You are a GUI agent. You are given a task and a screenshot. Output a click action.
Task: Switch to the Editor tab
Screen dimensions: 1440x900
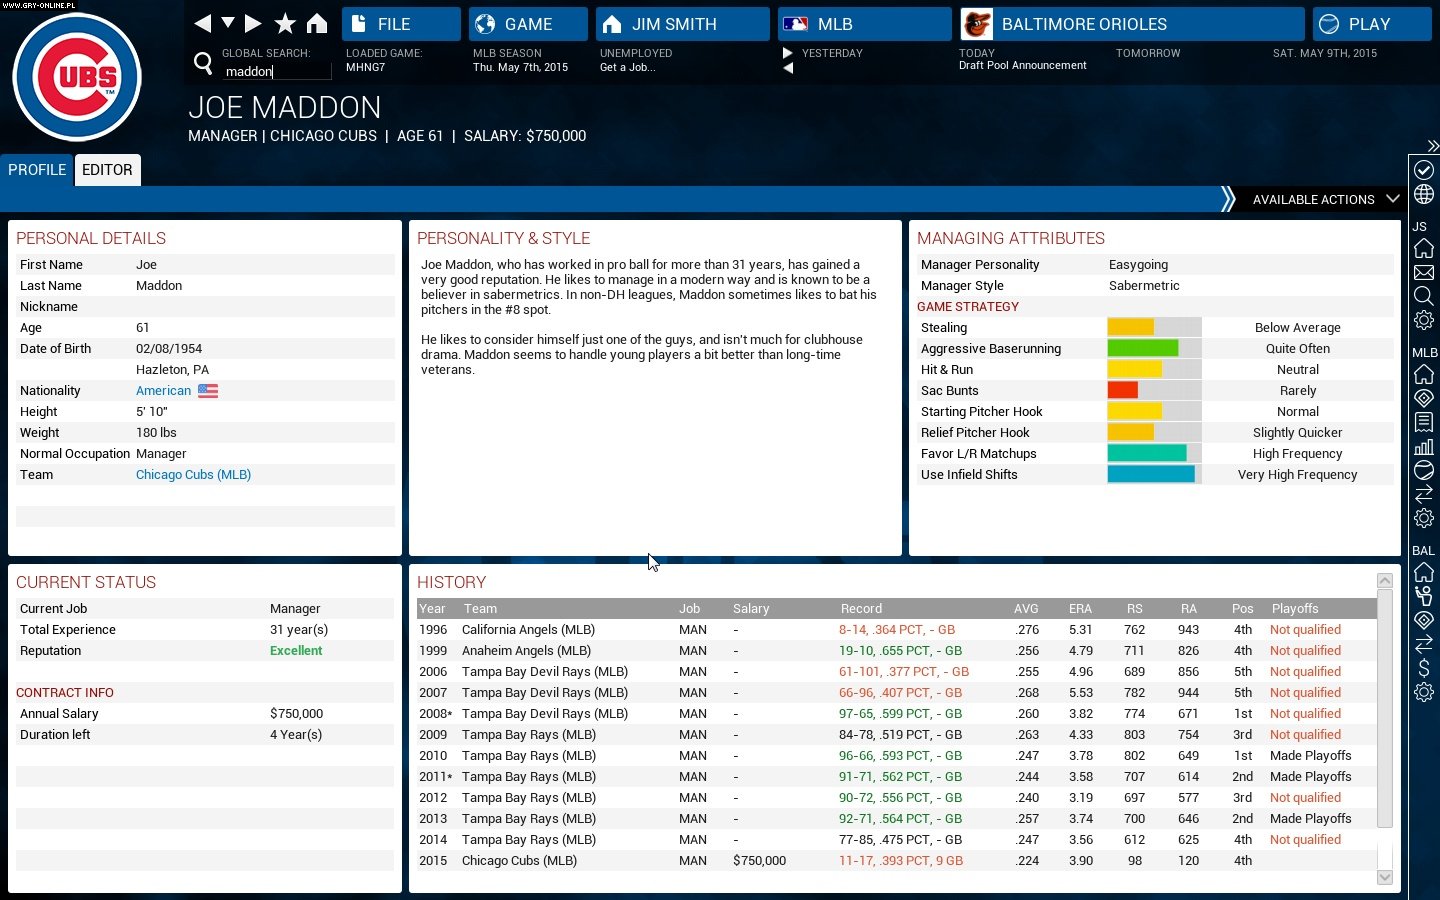pyautogui.click(x=107, y=170)
